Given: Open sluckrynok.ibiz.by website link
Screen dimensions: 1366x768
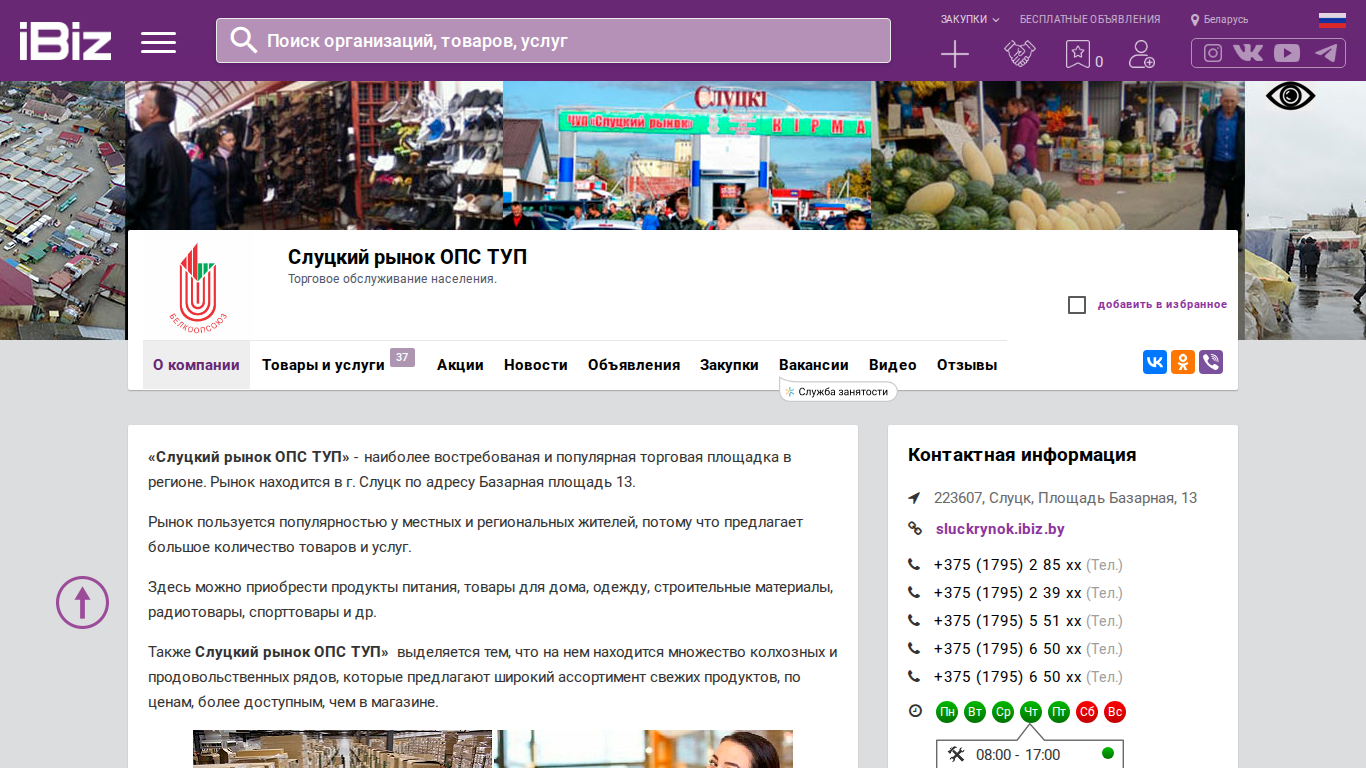Looking at the screenshot, I should point(1000,529).
